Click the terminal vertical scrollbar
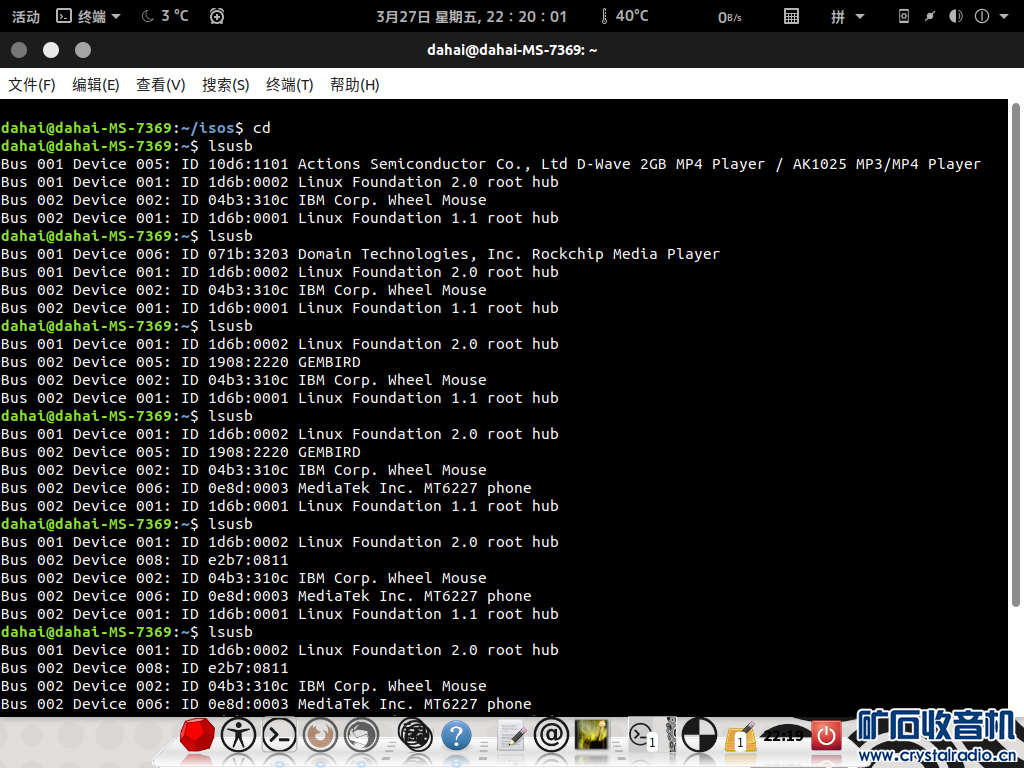The width and height of the screenshot is (1024, 768). 1016,356
